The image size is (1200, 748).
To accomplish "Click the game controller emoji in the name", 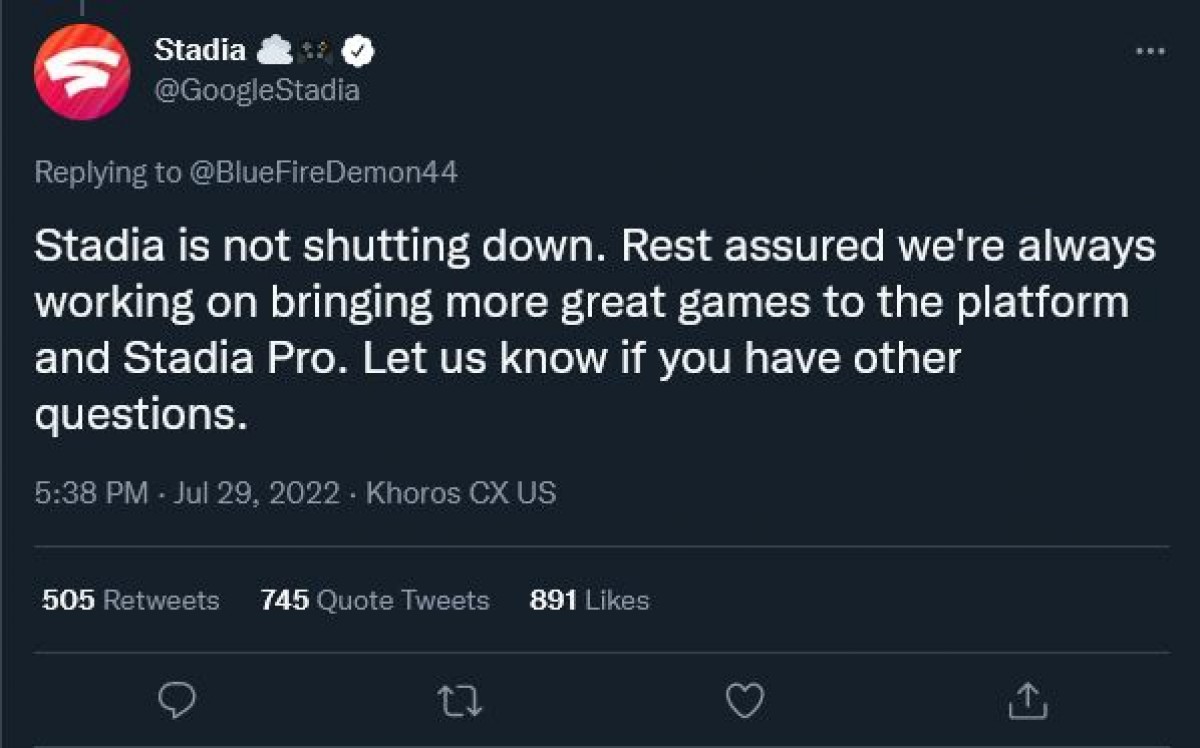I will pyautogui.click(x=315, y=49).
